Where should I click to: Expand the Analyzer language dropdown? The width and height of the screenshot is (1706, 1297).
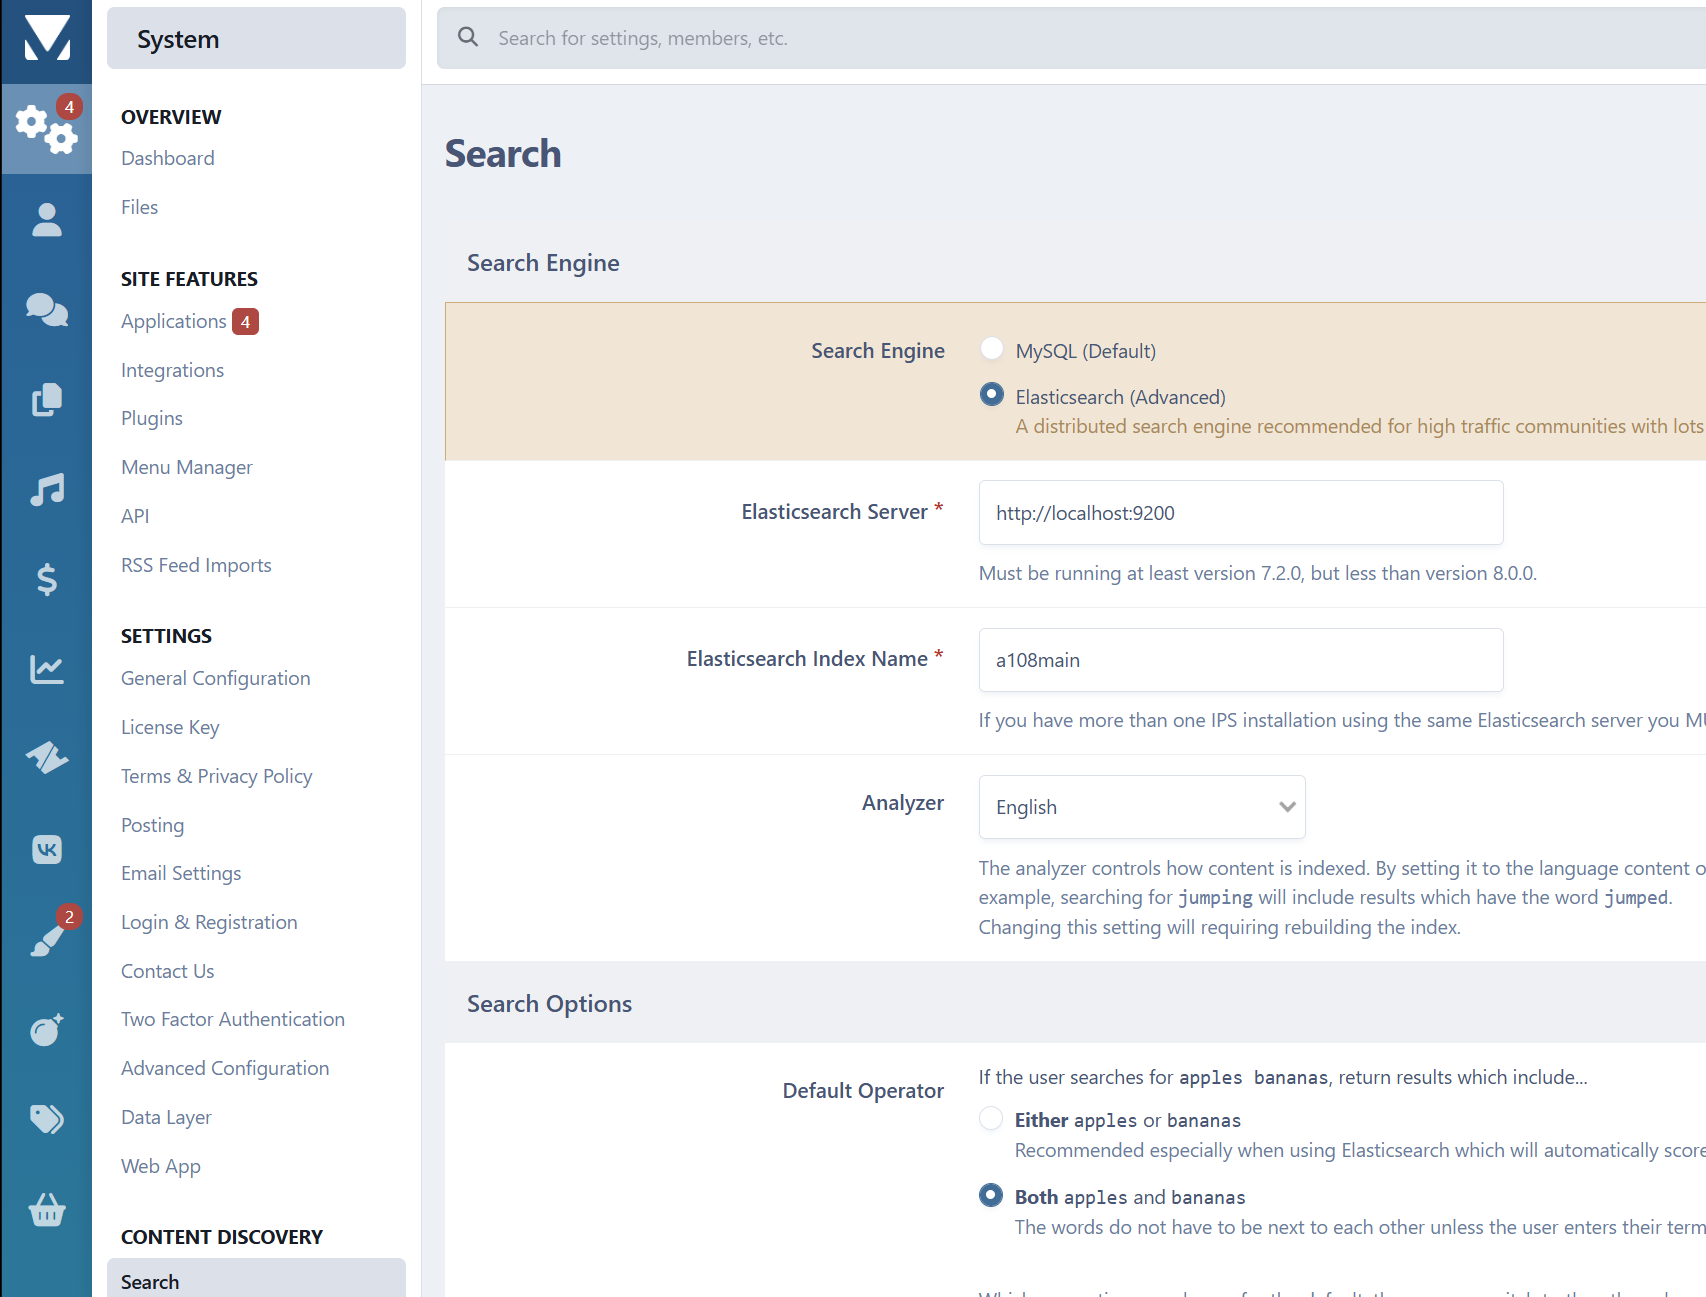tap(1141, 807)
